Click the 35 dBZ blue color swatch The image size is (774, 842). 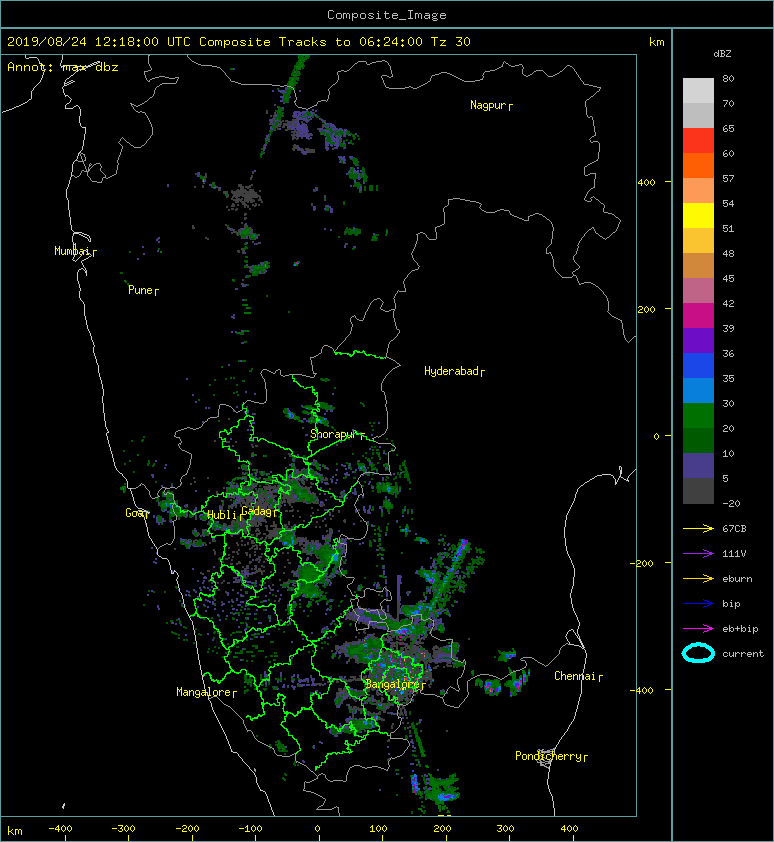click(x=698, y=365)
